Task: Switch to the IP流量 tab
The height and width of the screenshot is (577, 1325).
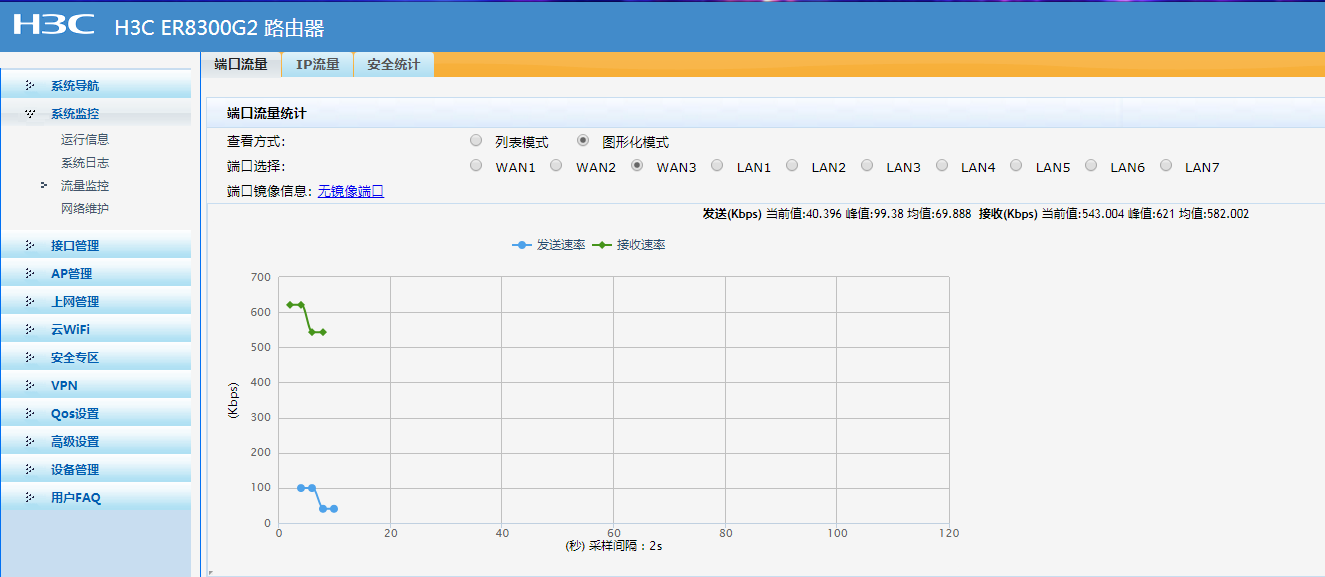Action: tap(317, 64)
